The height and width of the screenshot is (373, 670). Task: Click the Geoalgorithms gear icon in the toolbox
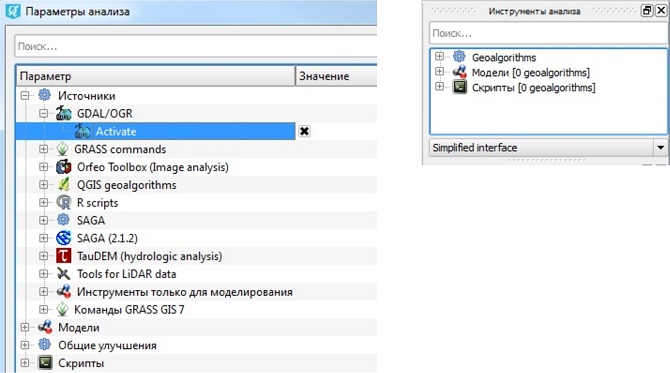459,56
